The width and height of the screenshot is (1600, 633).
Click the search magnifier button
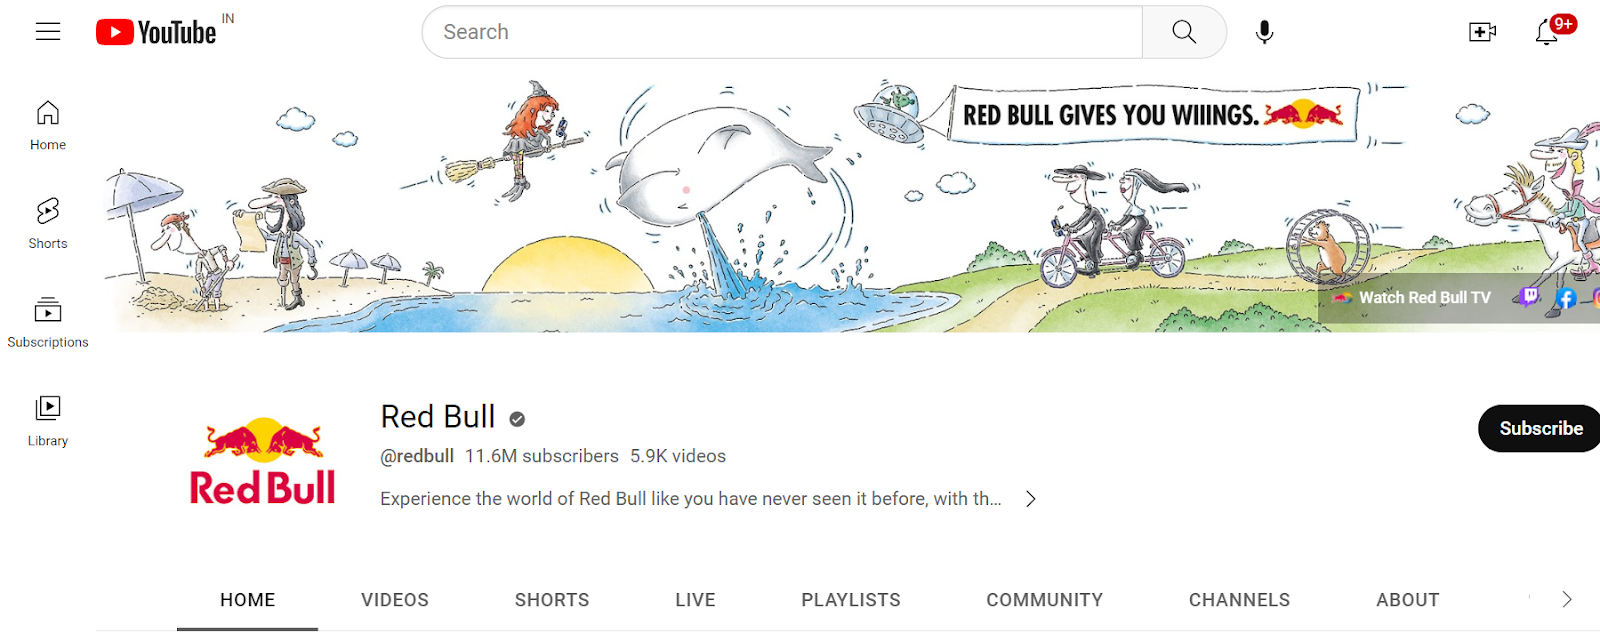(1184, 32)
